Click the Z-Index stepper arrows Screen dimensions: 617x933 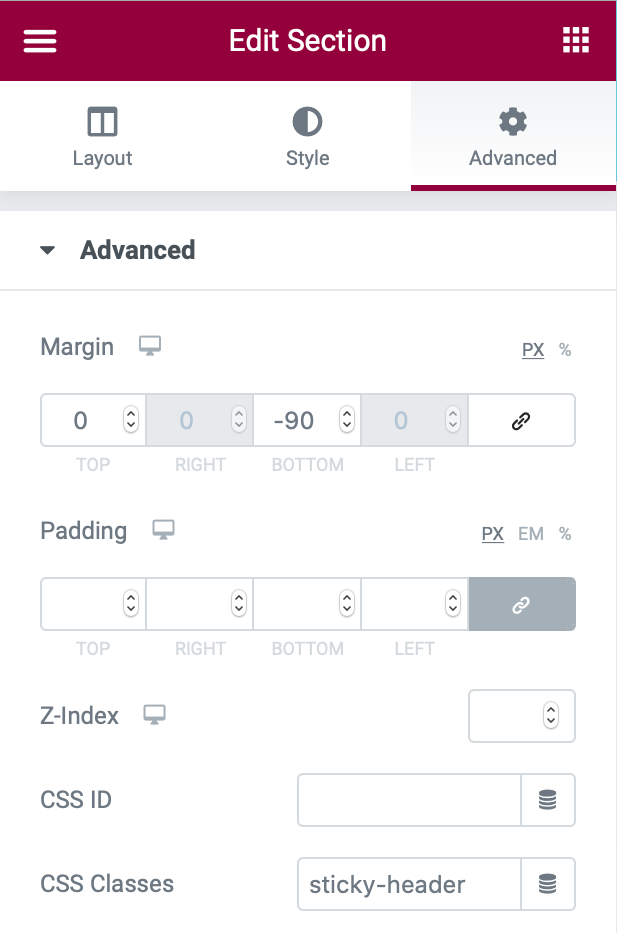click(x=550, y=716)
